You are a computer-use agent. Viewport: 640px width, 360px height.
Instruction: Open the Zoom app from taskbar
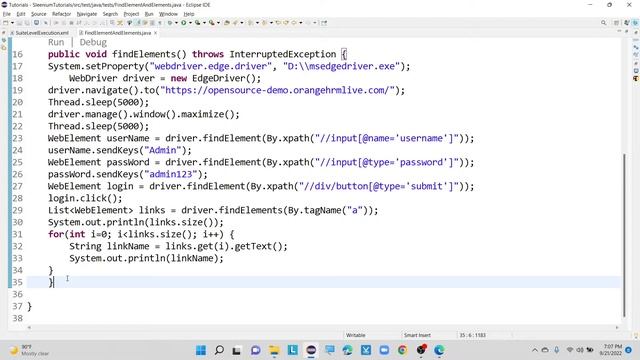[x=384, y=350]
